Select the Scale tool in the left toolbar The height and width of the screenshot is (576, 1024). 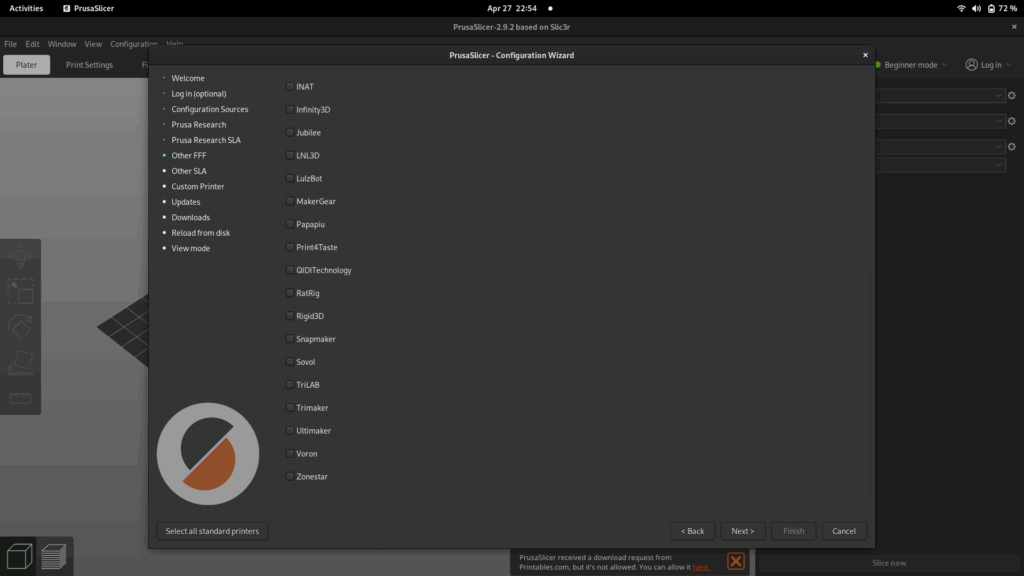[20, 291]
